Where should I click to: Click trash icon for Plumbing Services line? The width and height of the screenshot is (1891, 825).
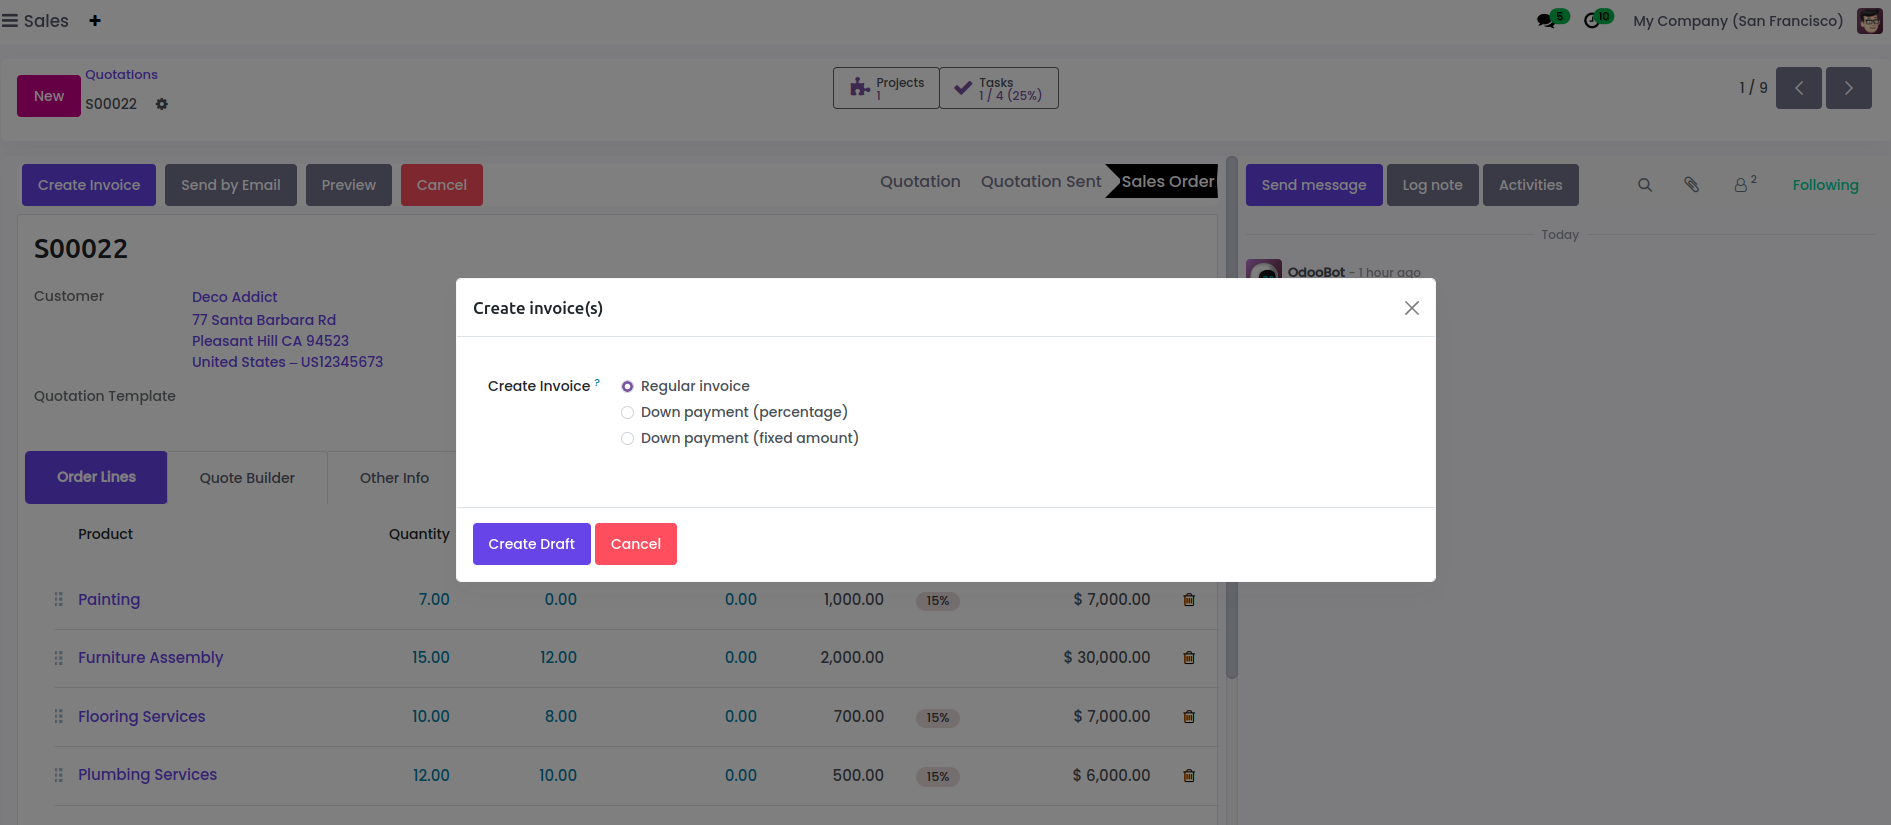tap(1189, 776)
